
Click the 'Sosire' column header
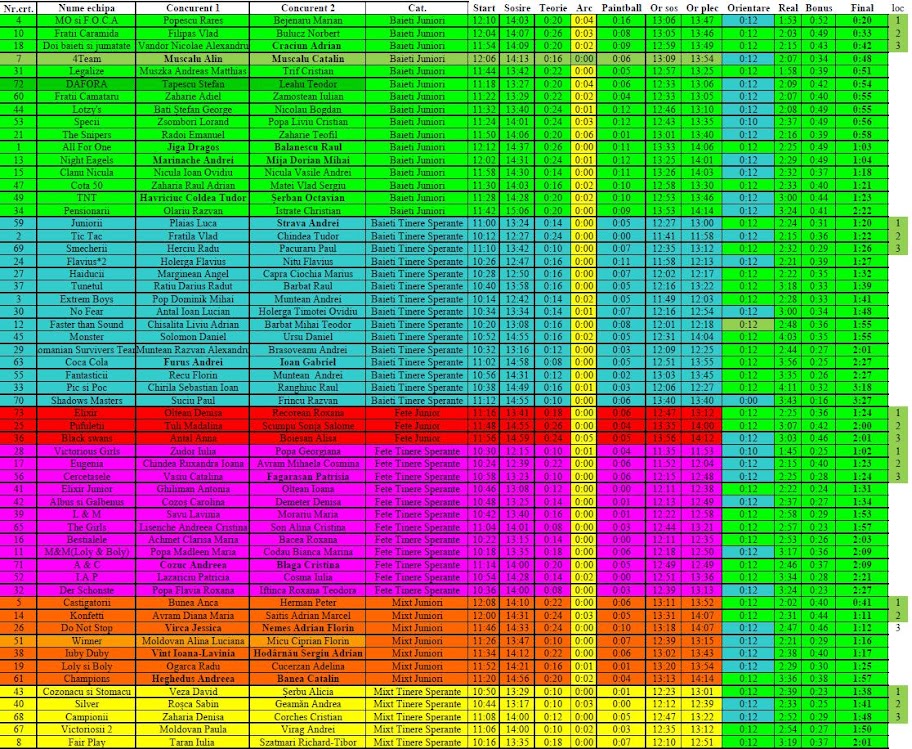coord(517,8)
